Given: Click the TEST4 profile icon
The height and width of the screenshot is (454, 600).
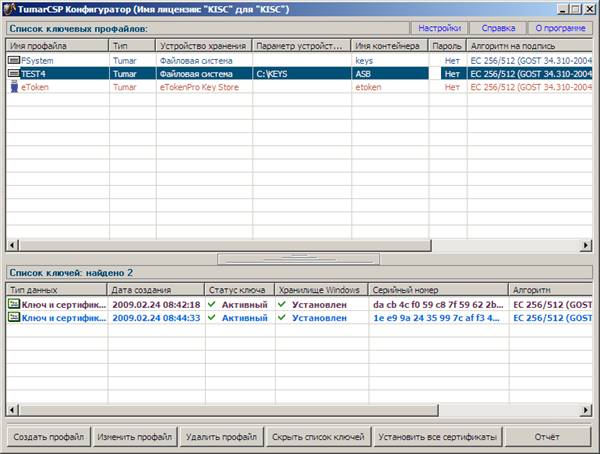Looking at the screenshot, I should (x=14, y=73).
